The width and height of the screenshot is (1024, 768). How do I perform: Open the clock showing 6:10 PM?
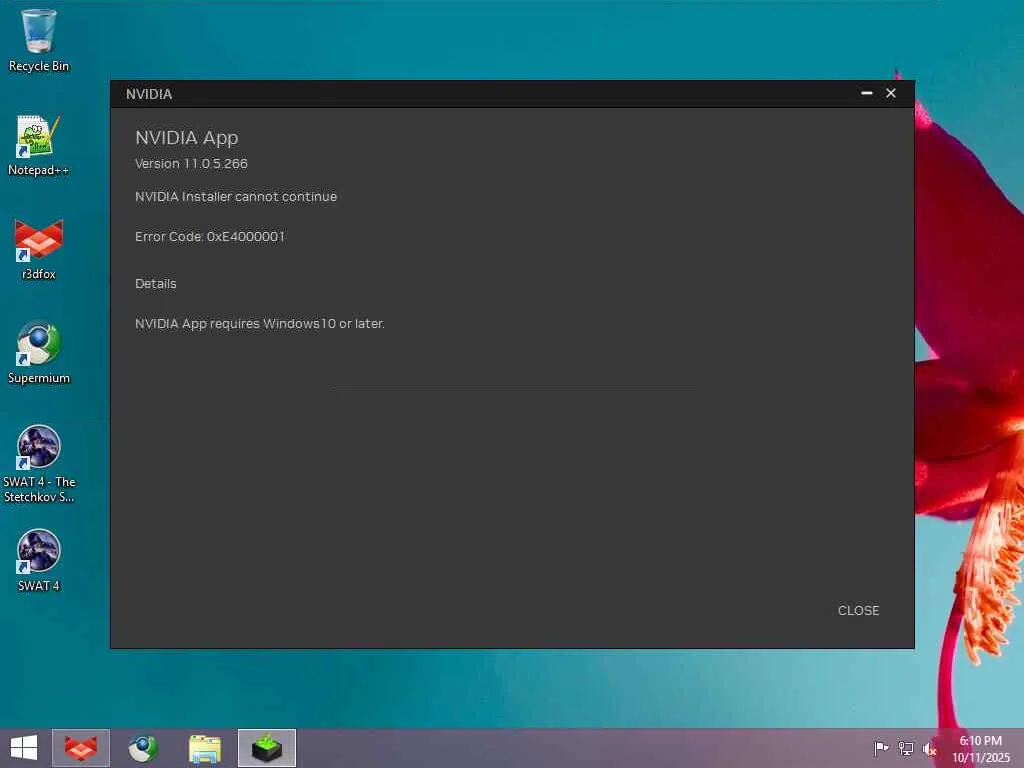point(980,748)
